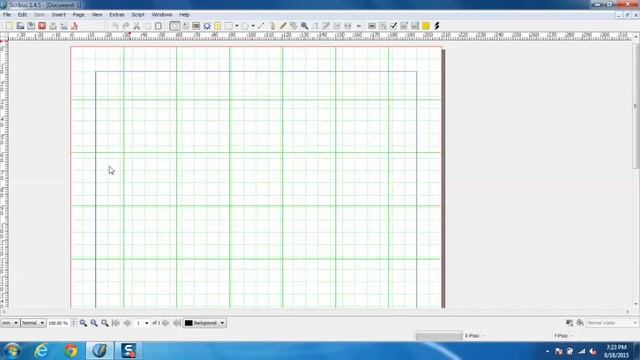Close the document using red Close icon

(42, 26)
